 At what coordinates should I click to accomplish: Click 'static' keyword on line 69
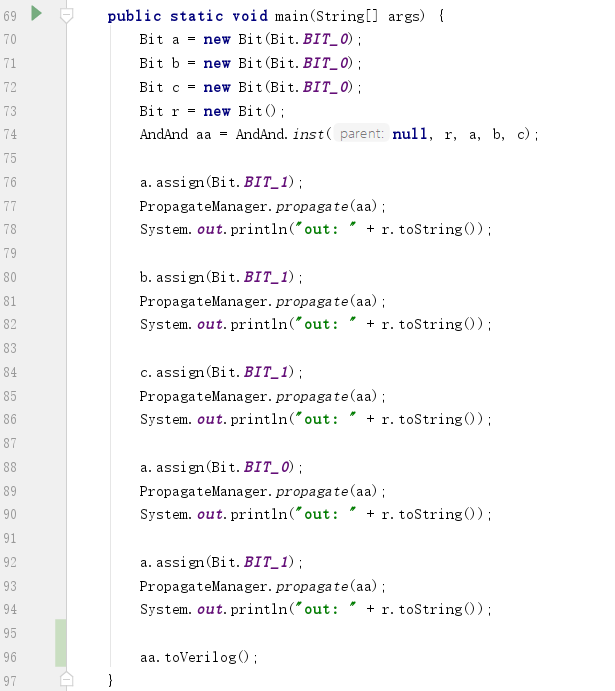(x=197, y=16)
